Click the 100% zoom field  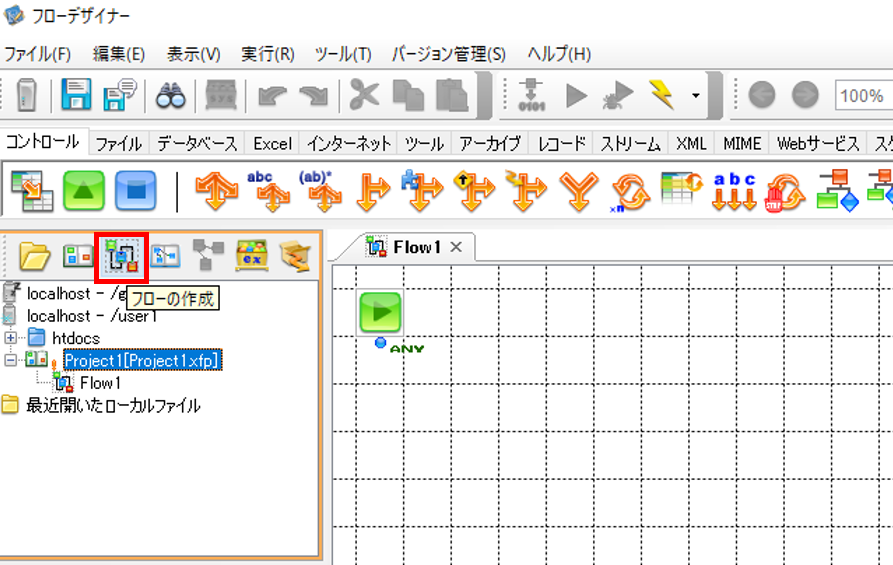pyautogui.click(x=864, y=96)
